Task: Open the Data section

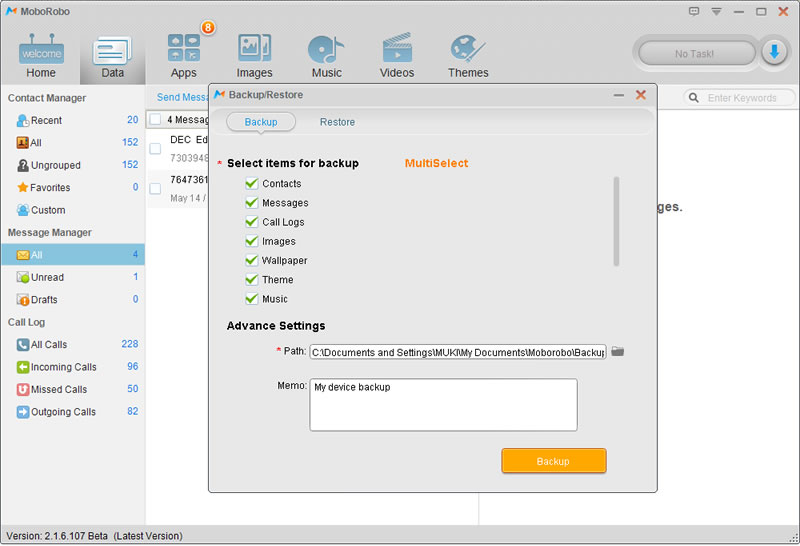Action: coord(112,57)
